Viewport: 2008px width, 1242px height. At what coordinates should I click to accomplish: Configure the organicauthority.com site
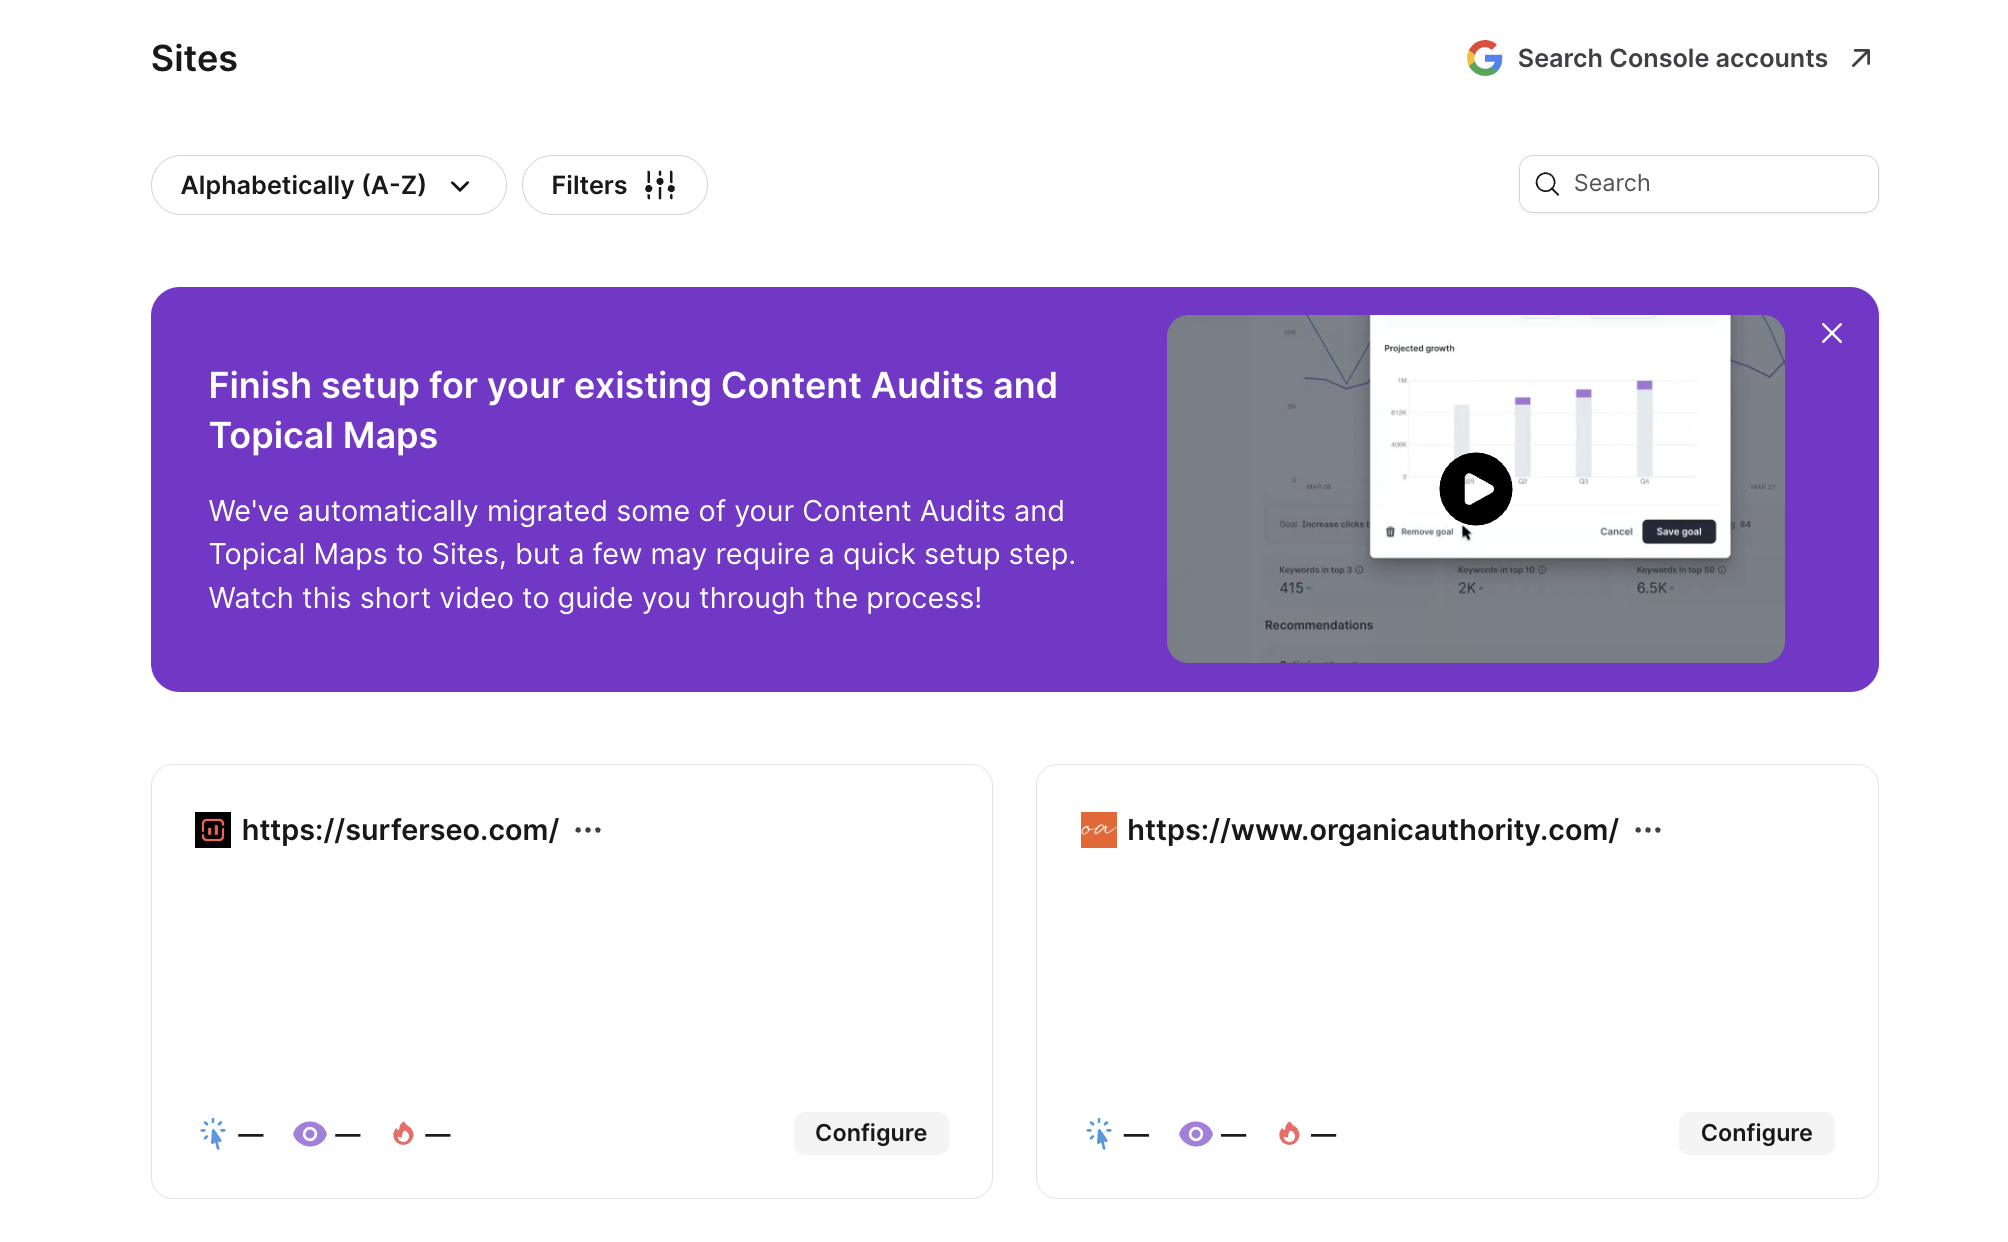pos(1756,1133)
